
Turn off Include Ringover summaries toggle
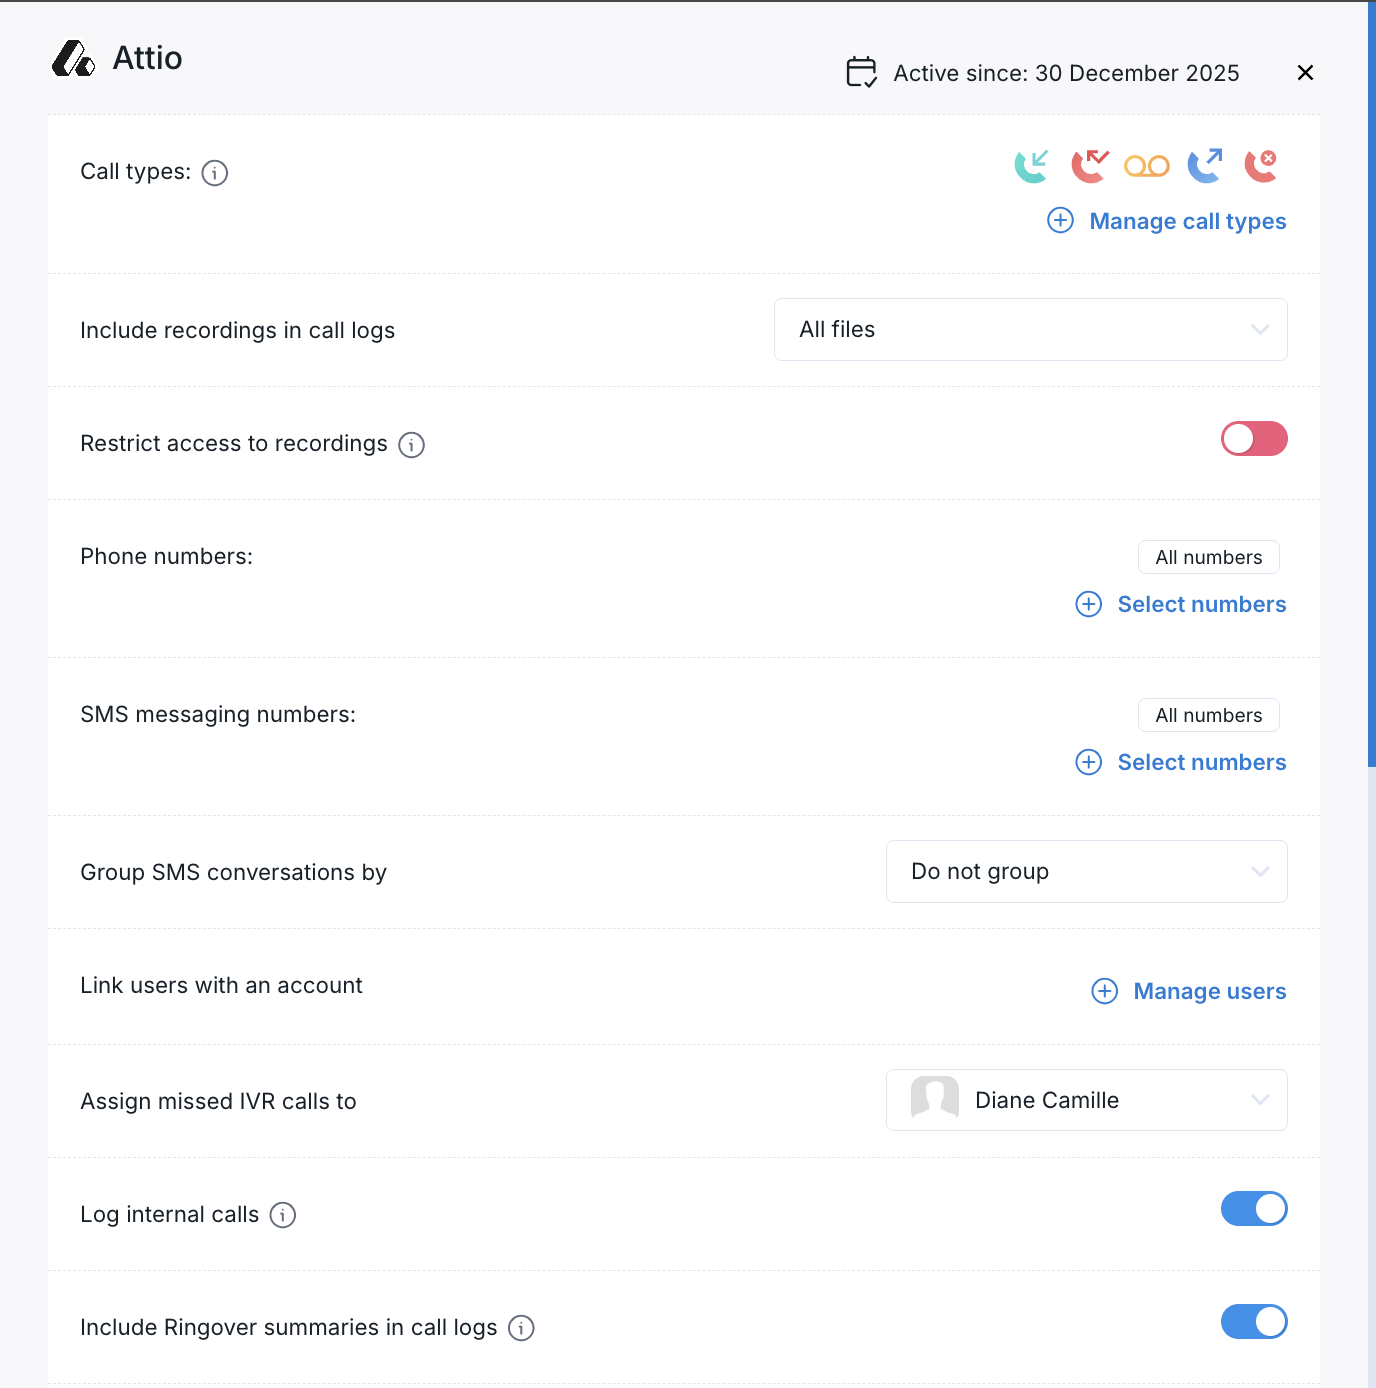click(1253, 1322)
